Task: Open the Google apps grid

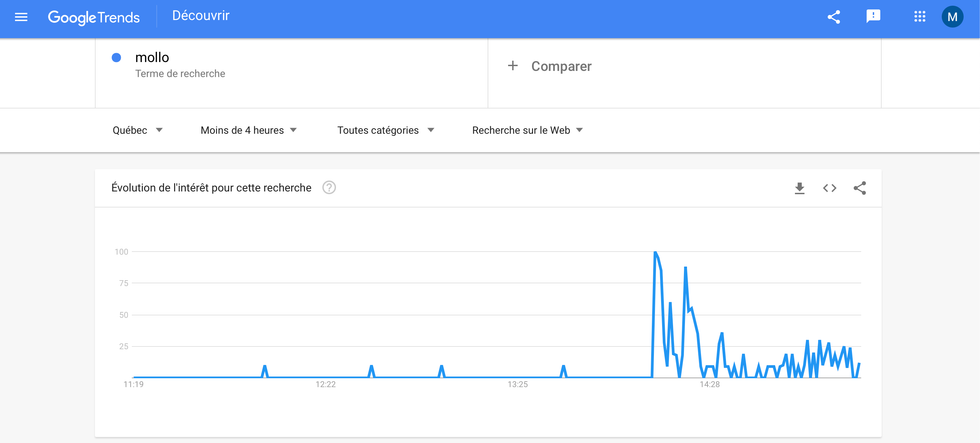Action: tap(920, 17)
